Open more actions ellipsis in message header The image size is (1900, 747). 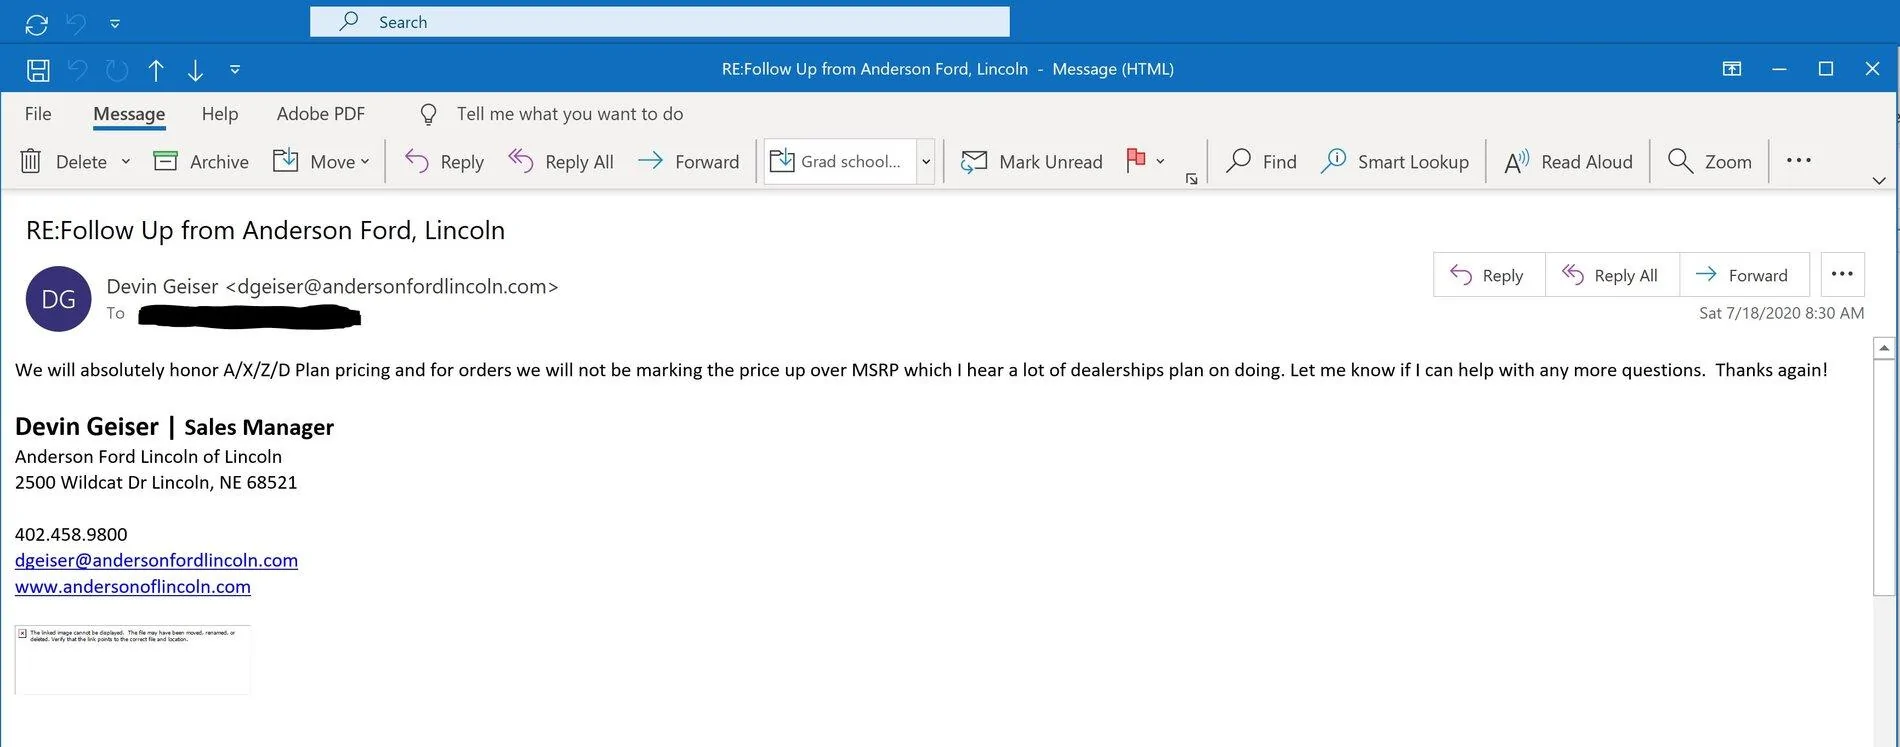1842,274
